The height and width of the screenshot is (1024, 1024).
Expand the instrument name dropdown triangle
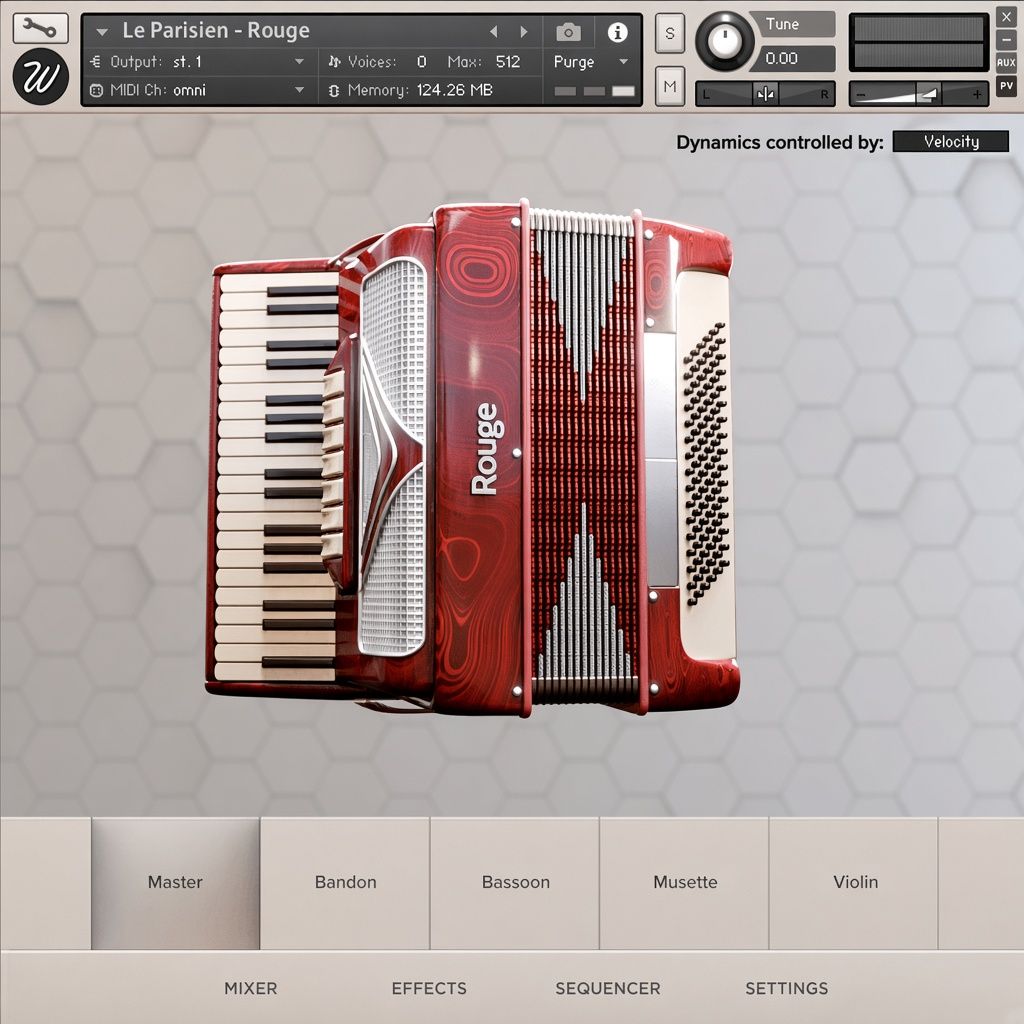point(101,31)
